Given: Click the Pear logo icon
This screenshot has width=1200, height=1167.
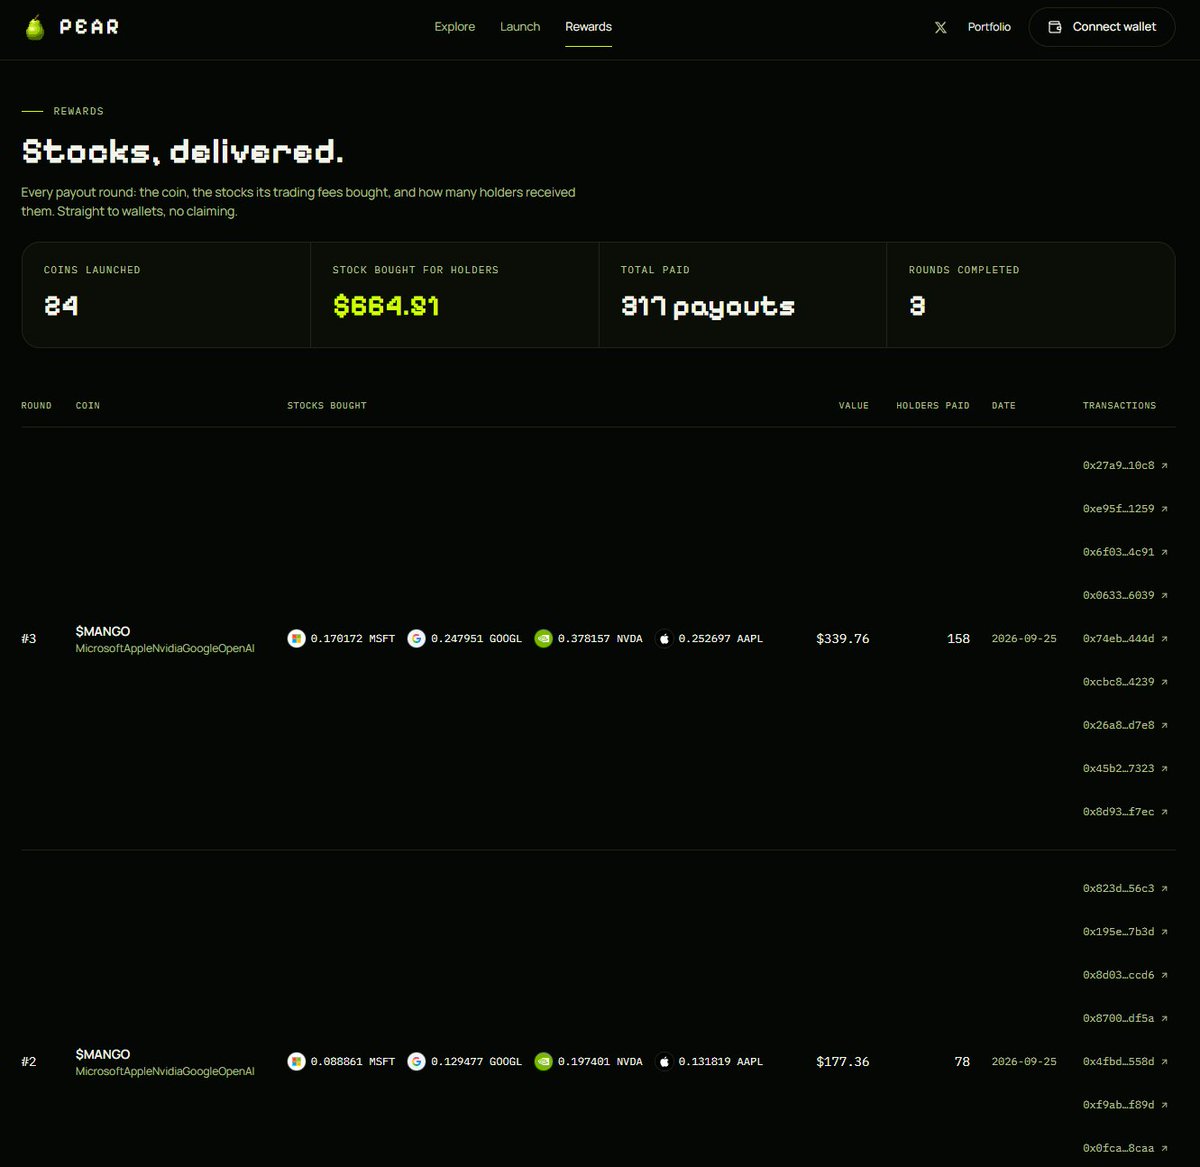Looking at the screenshot, I should click(x=35, y=27).
